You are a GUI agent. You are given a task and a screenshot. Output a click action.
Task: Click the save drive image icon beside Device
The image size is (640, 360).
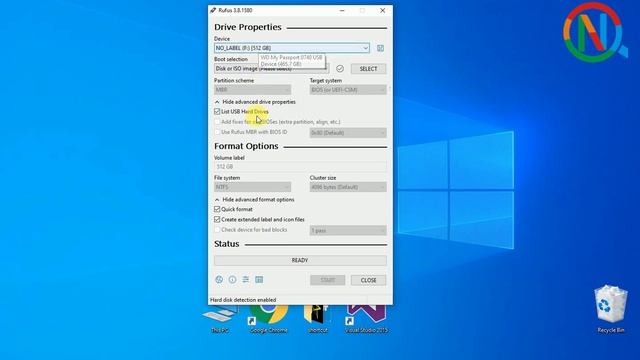[380, 48]
